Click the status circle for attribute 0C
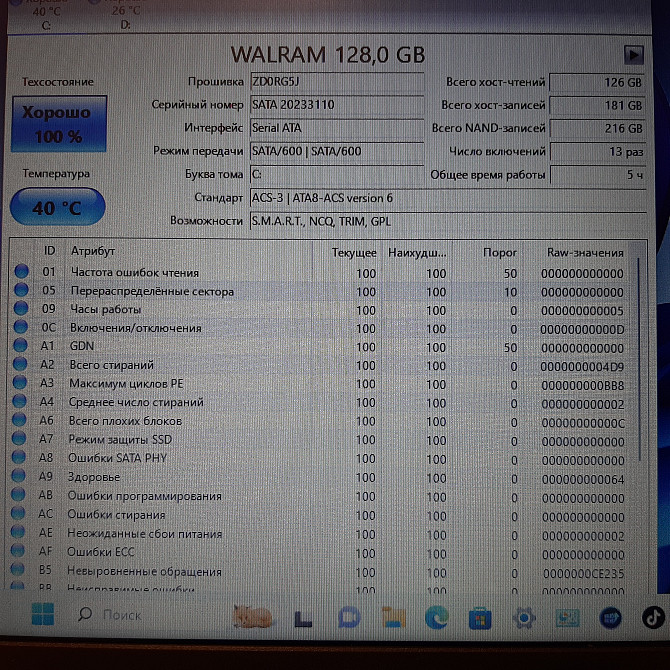This screenshot has width=670, height=670. [21, 327]
